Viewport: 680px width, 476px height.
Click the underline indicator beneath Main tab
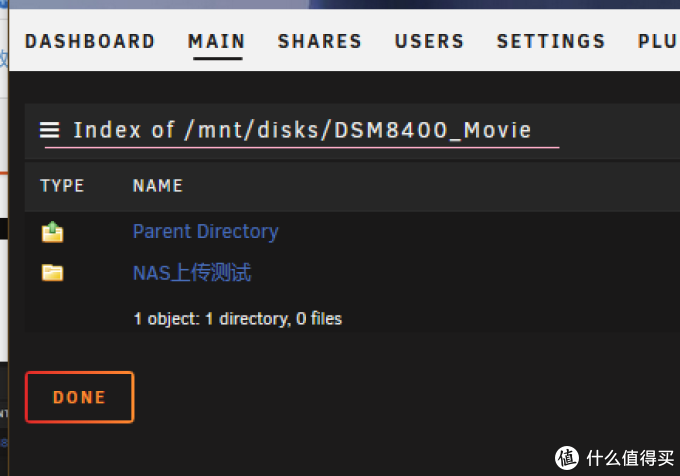(218, 59)
